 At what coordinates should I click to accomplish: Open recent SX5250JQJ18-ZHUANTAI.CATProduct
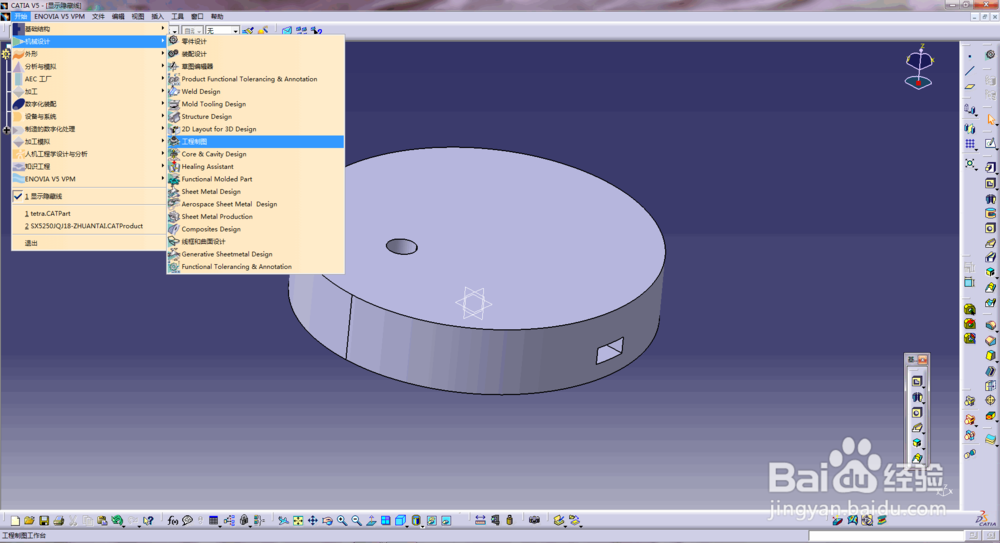click(x=89, y=227)
